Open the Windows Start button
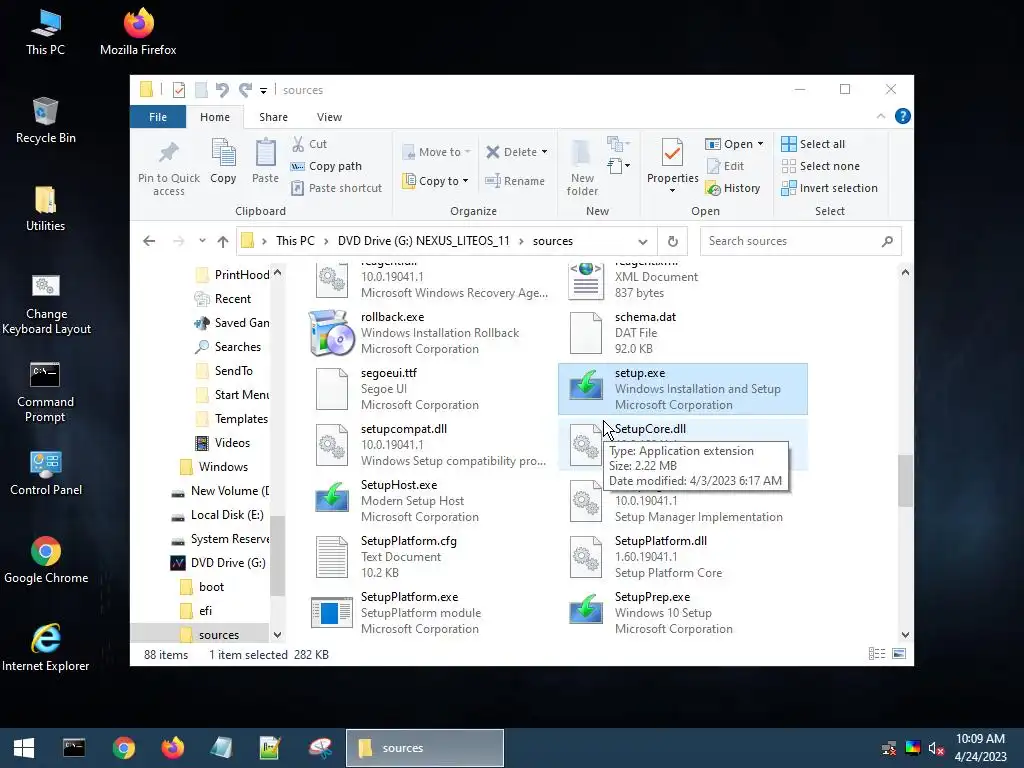Viewport: 1024px width, 768px height. point(24,748)
